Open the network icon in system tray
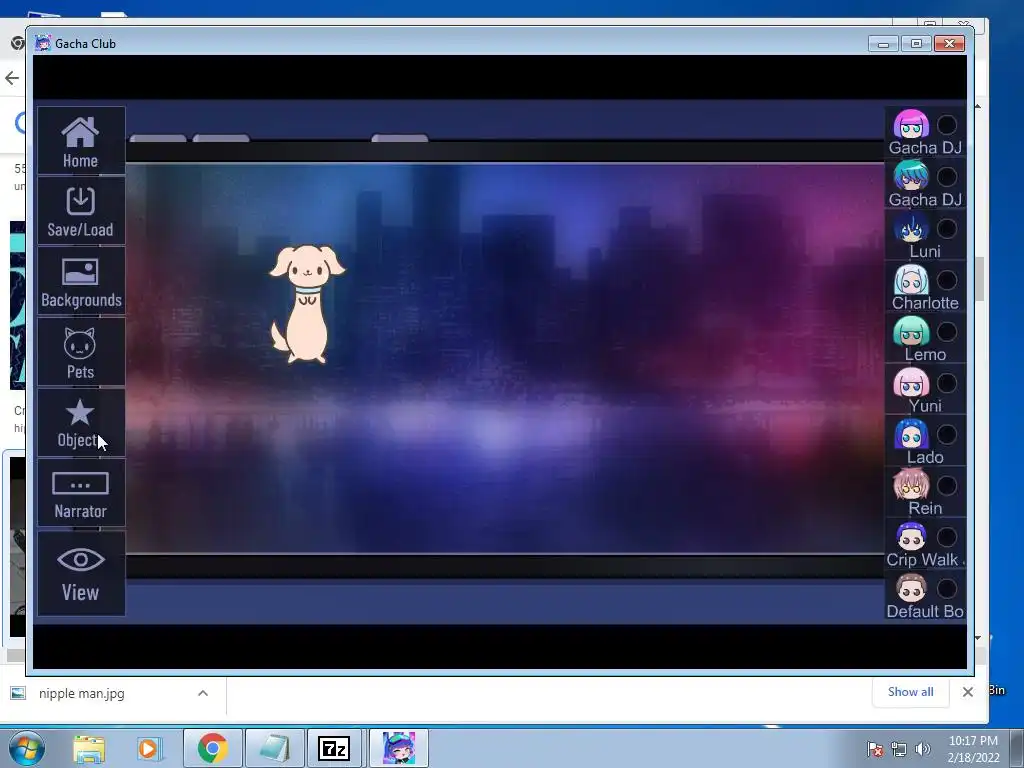This screenshot has width=1024, height=768. (x=899, y=749)
